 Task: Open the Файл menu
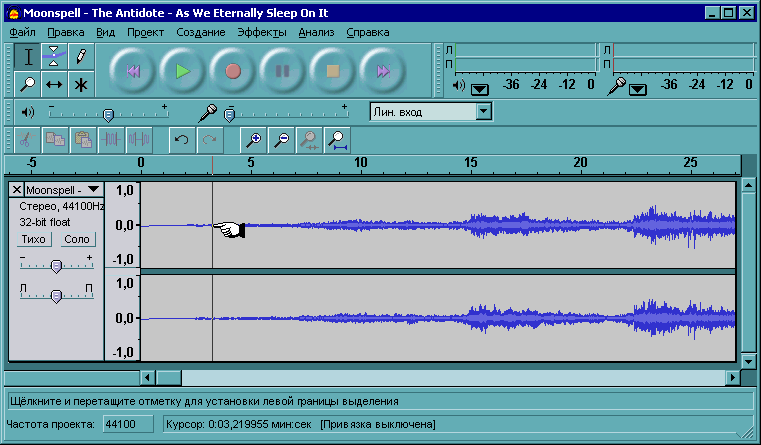pos(22,33)
